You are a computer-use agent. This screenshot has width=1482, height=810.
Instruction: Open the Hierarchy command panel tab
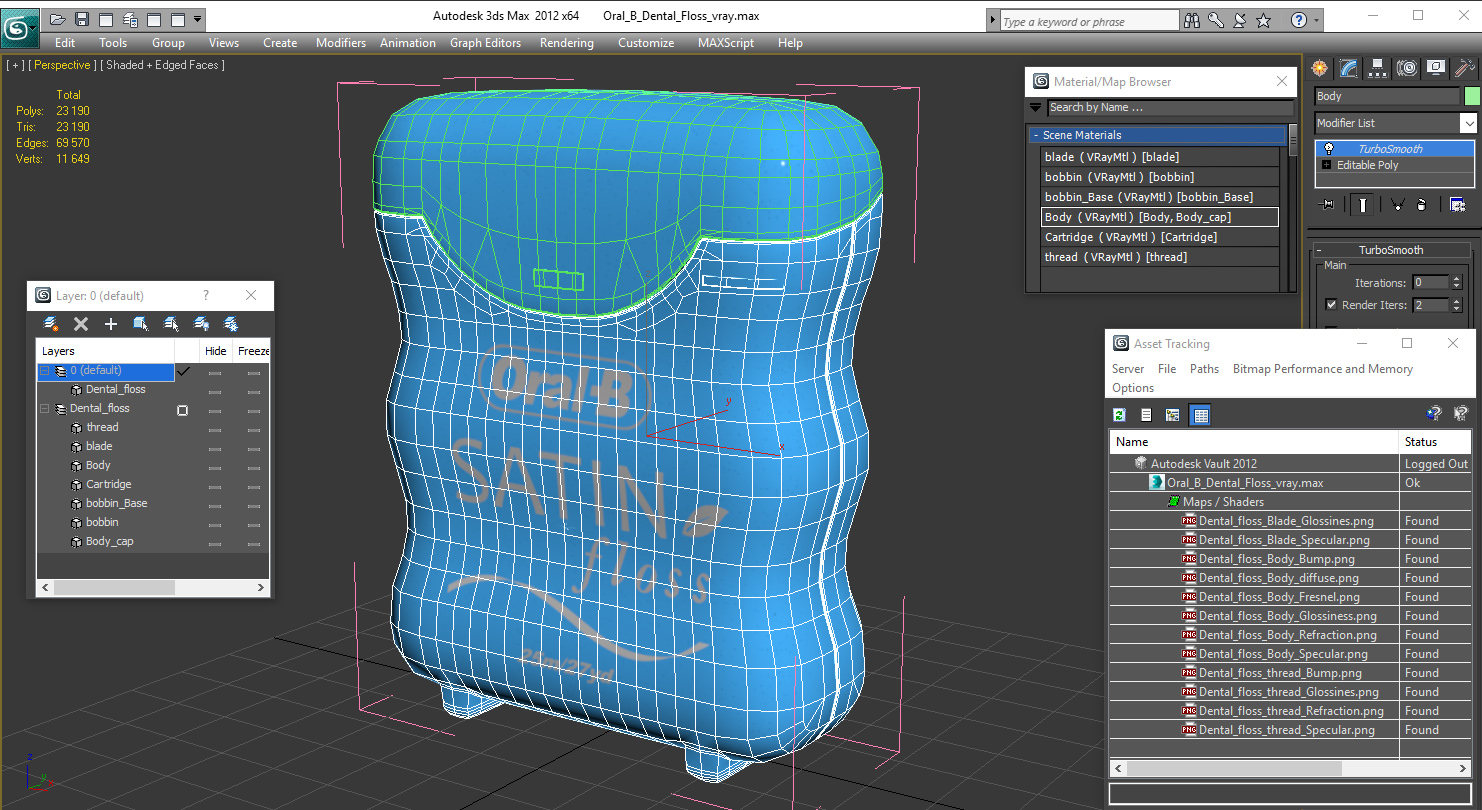(x=1378, y=68)
